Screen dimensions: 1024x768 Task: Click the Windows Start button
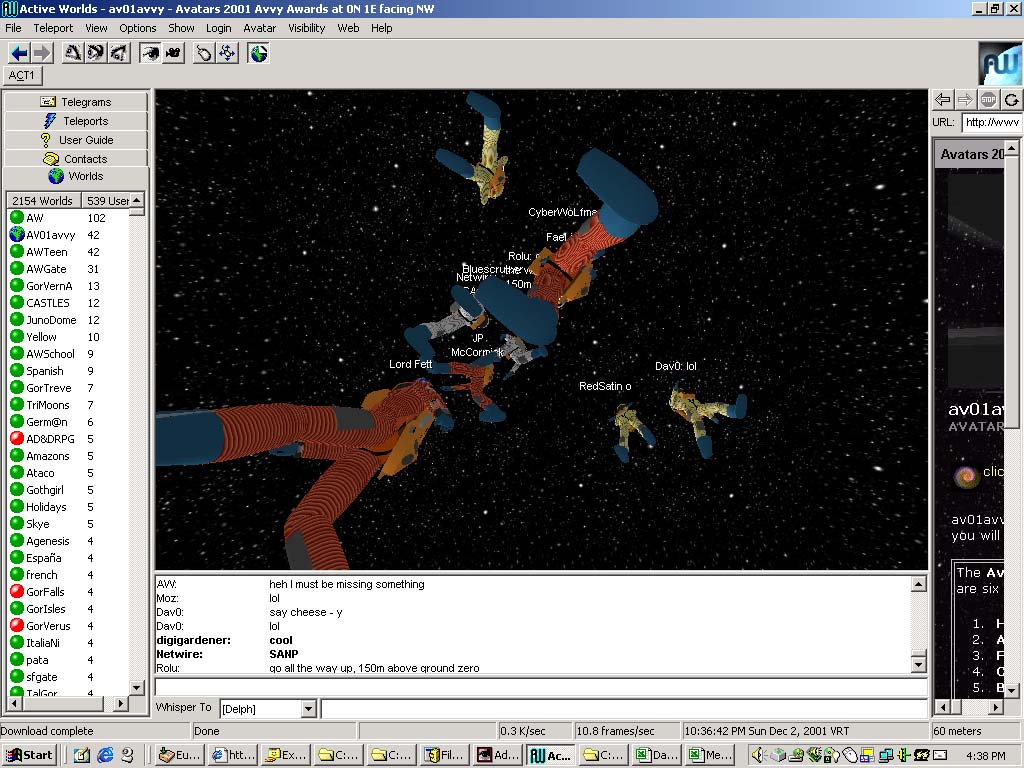point(29,755)
